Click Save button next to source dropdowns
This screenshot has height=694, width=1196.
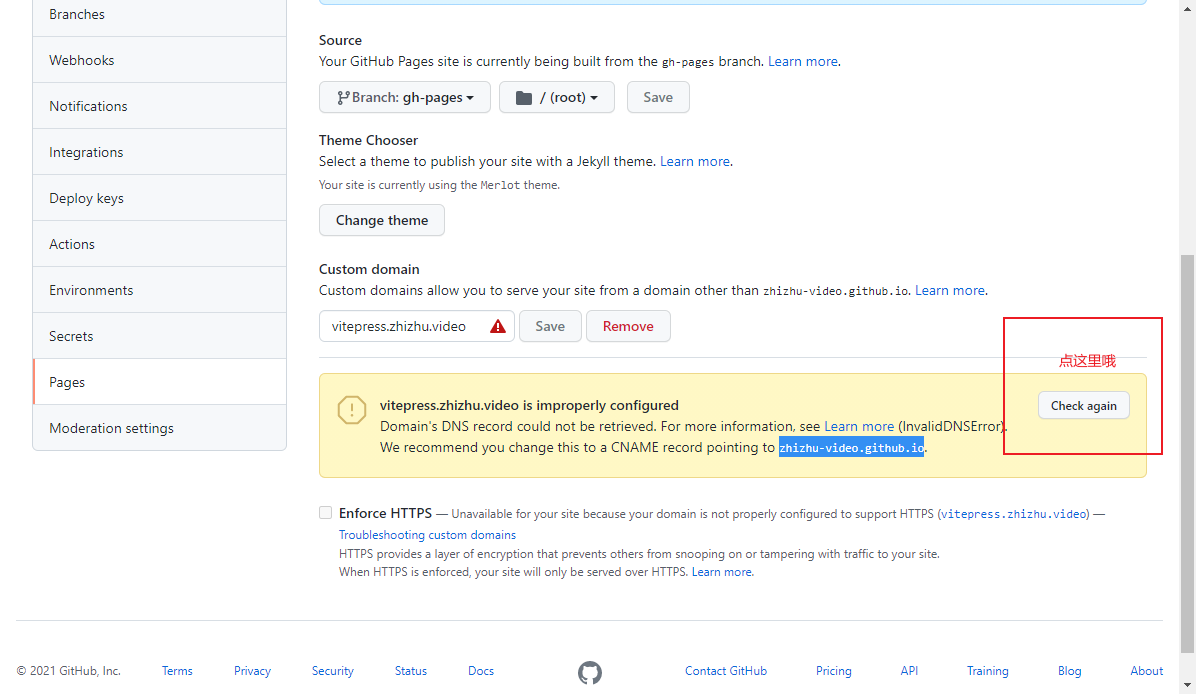tap(658, 98)
